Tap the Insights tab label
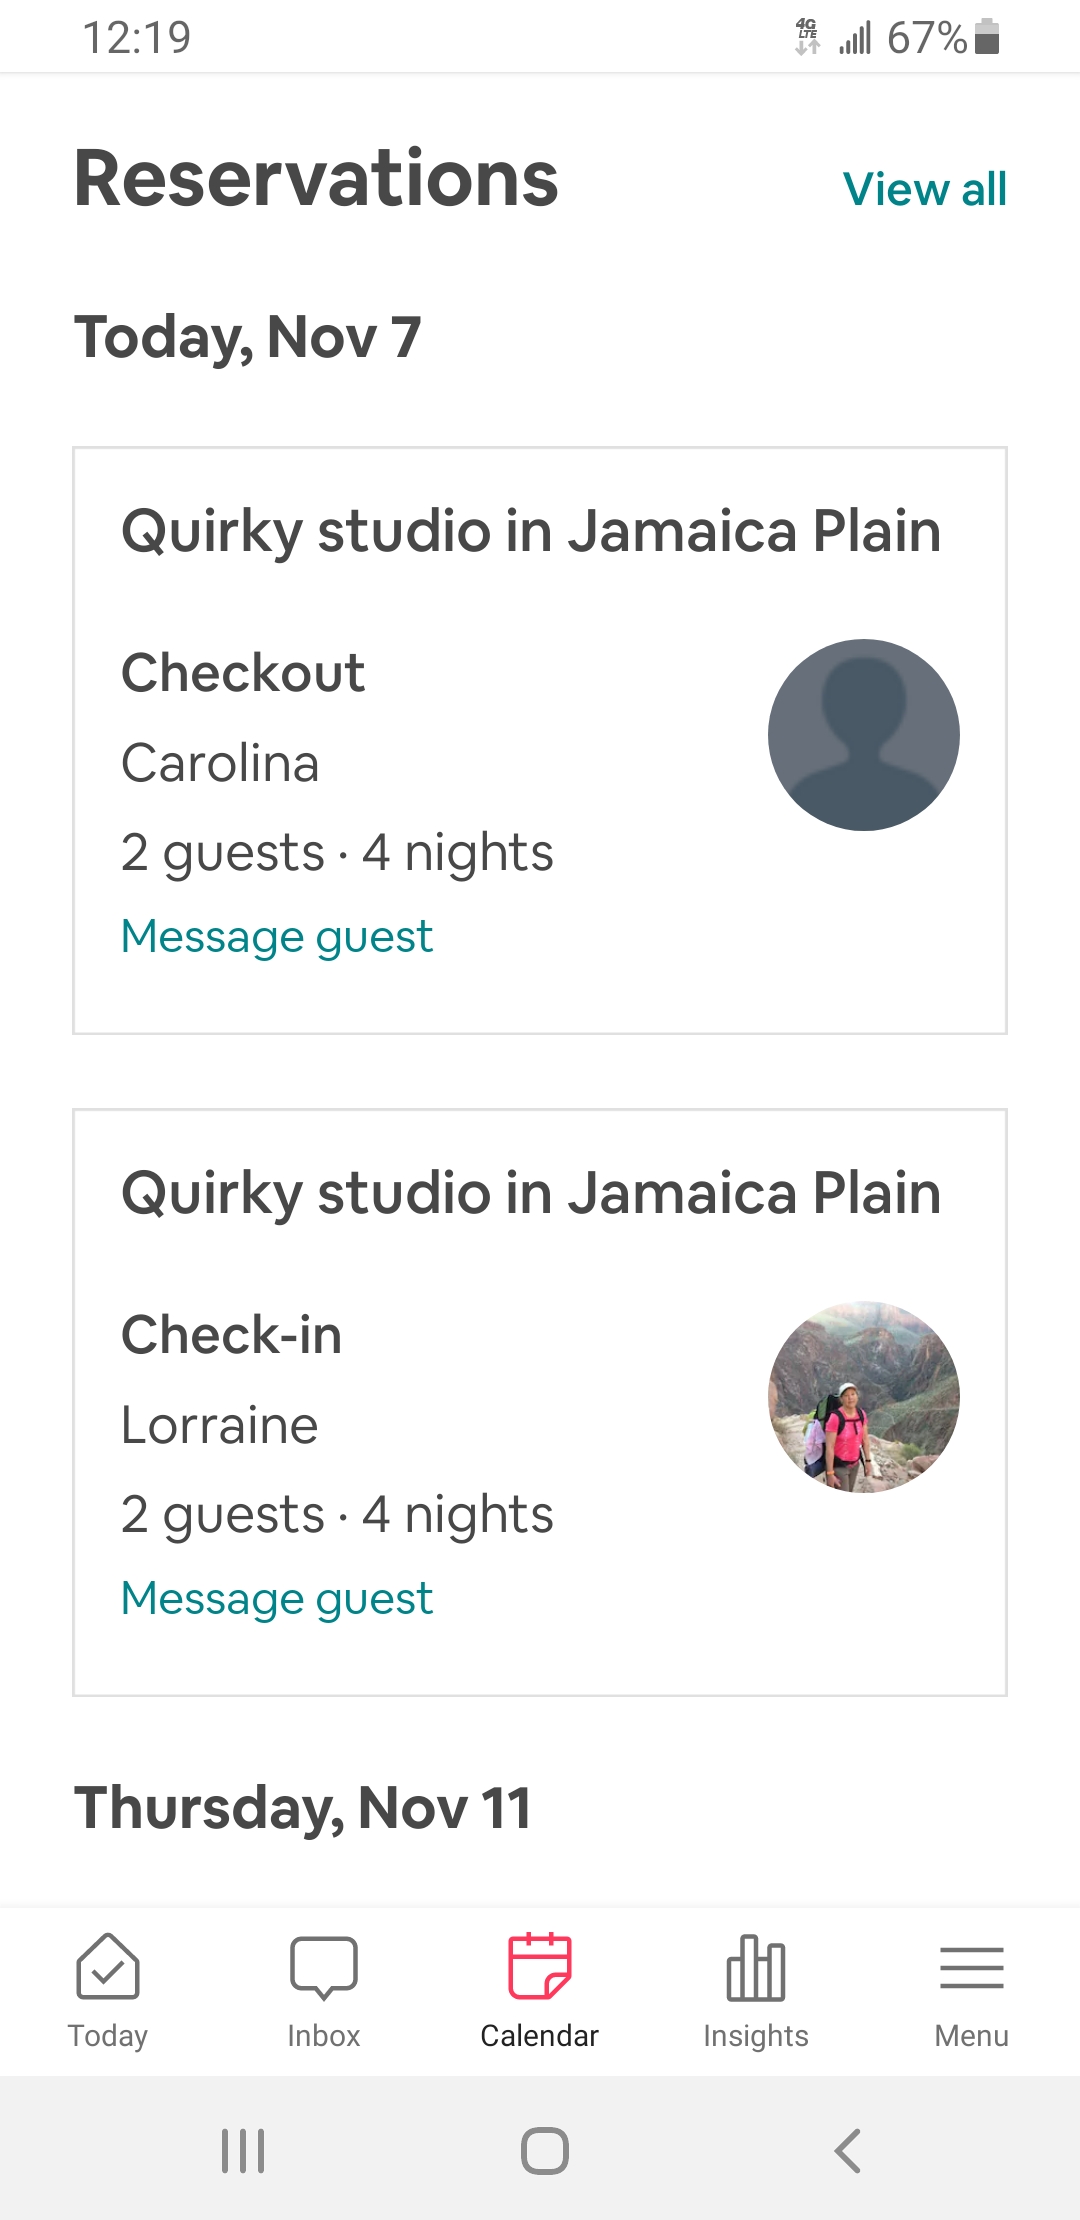 click(755, 2036)
